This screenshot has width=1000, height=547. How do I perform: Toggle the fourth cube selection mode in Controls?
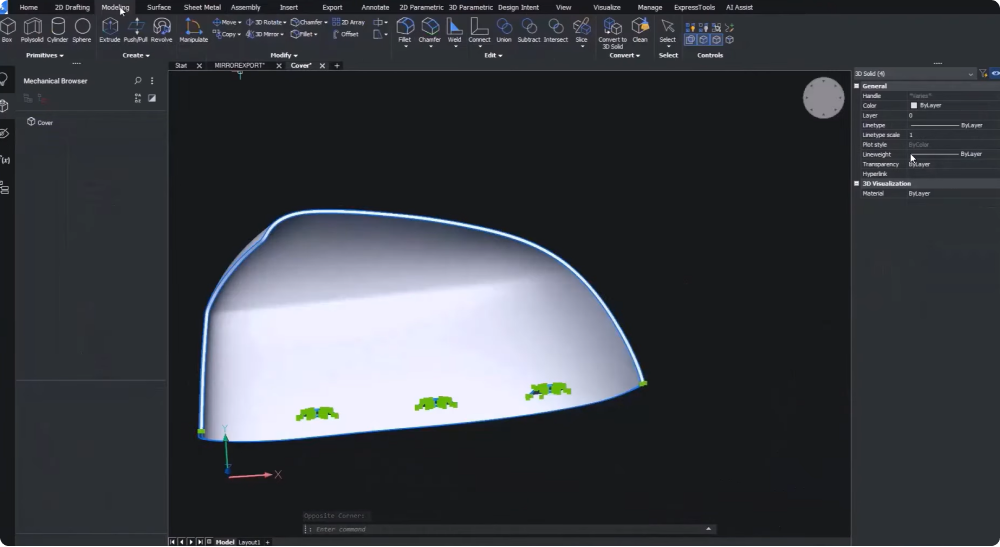click(x=730, y=40)
